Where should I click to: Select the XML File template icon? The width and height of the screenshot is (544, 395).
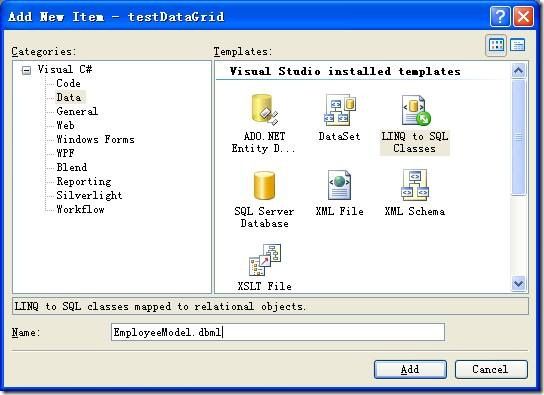coord(339,185)
